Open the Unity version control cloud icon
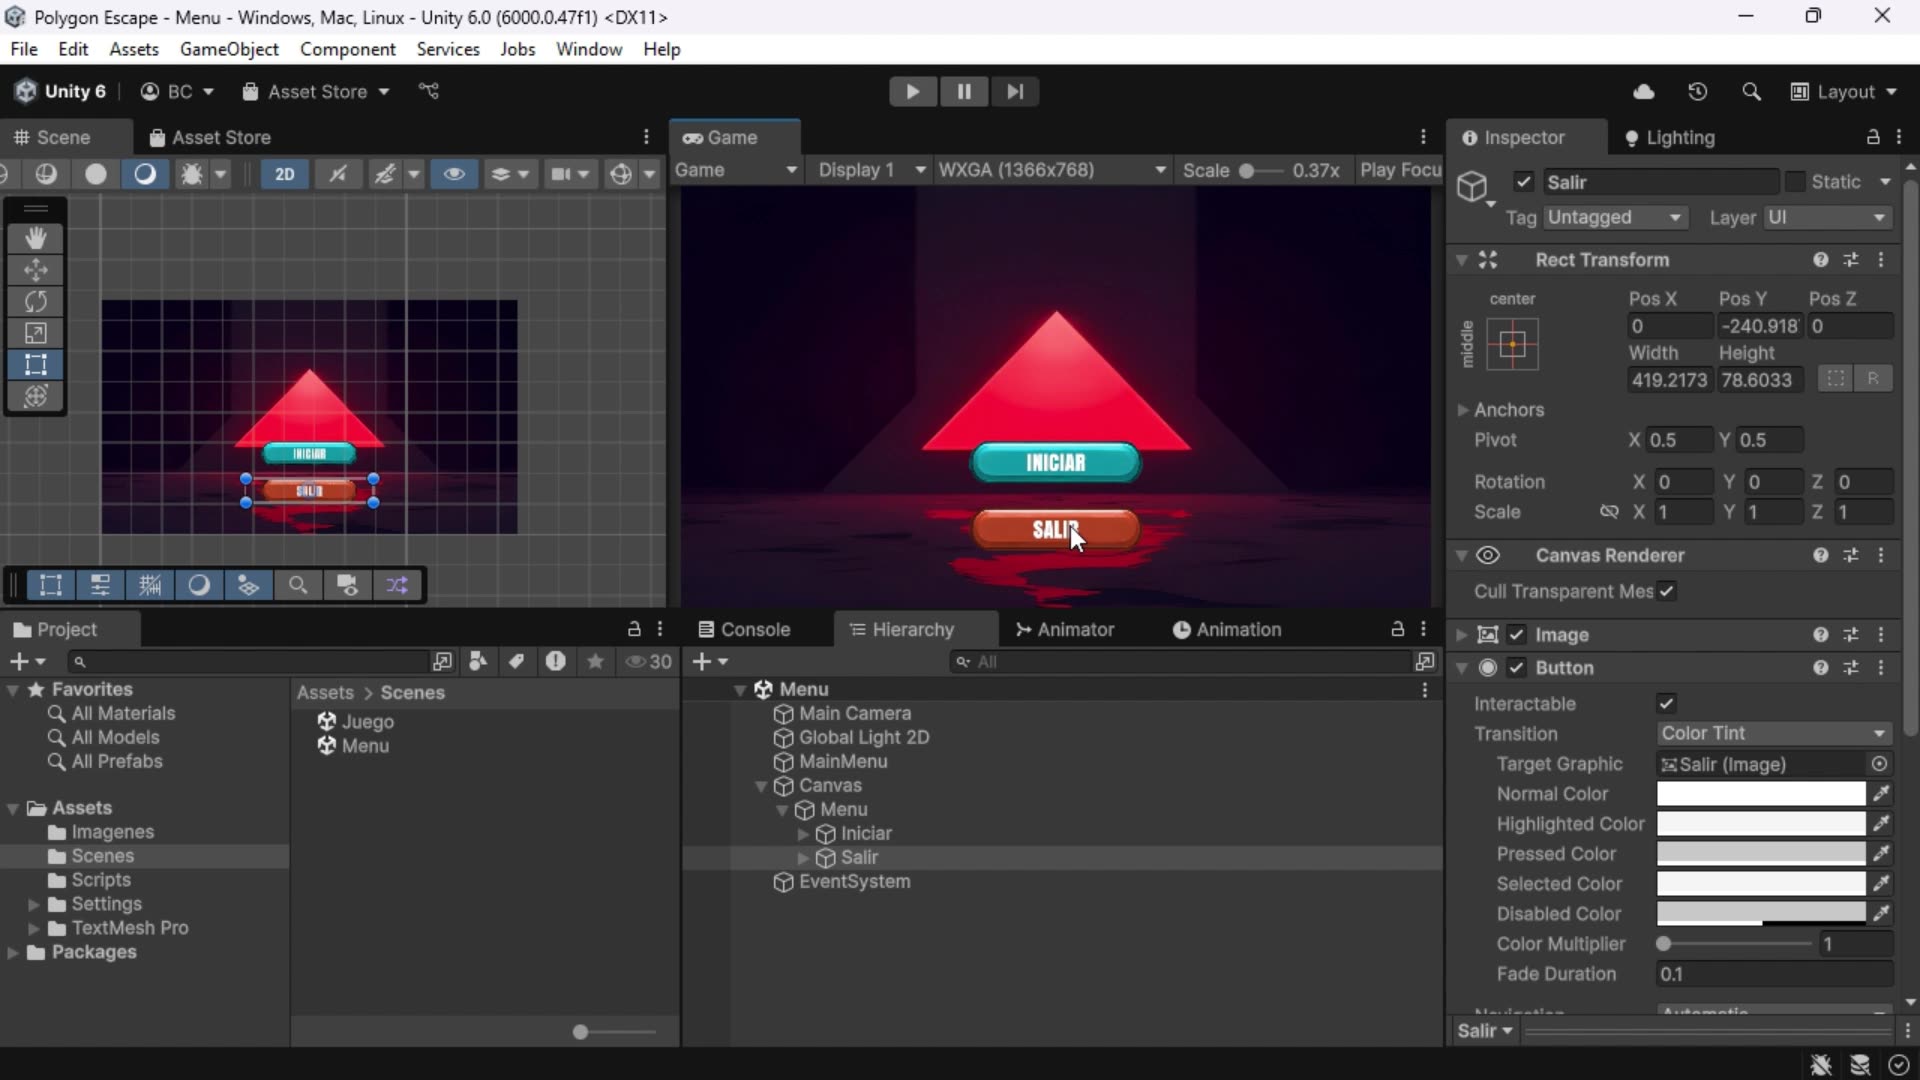The width and height of the screenshot is (1920, 1080). (x=1643, y=91)
